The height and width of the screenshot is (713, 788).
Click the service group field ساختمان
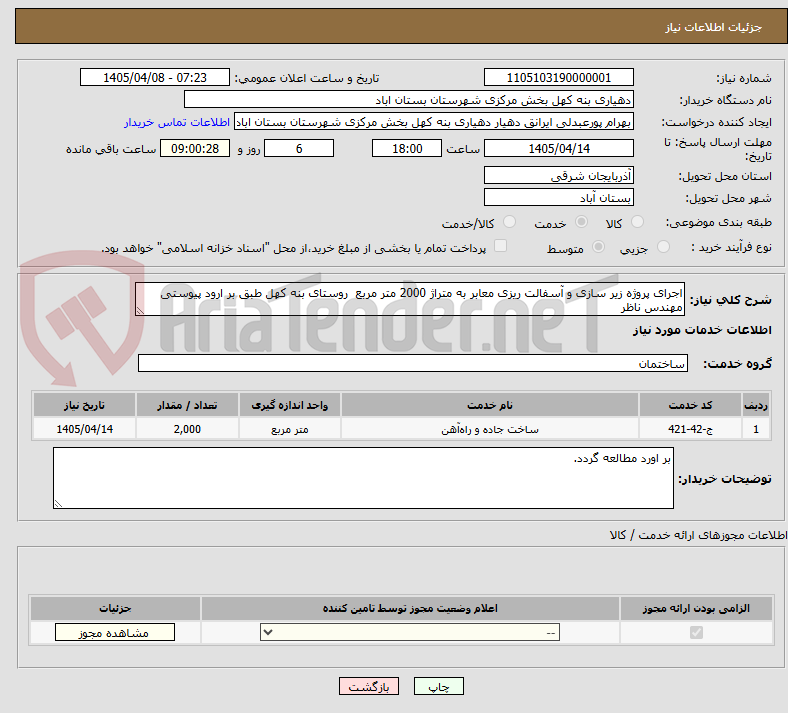(x=413, y=363)
